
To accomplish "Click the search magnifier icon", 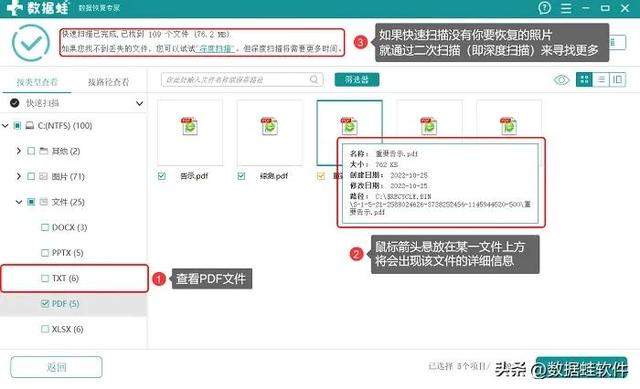I will tap(314, 79).
